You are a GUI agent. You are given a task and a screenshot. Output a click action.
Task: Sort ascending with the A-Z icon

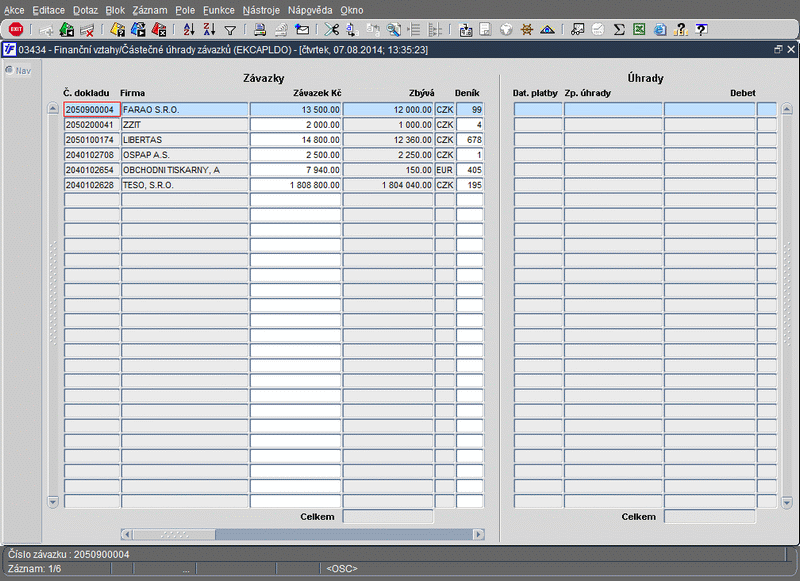point(189,30)
